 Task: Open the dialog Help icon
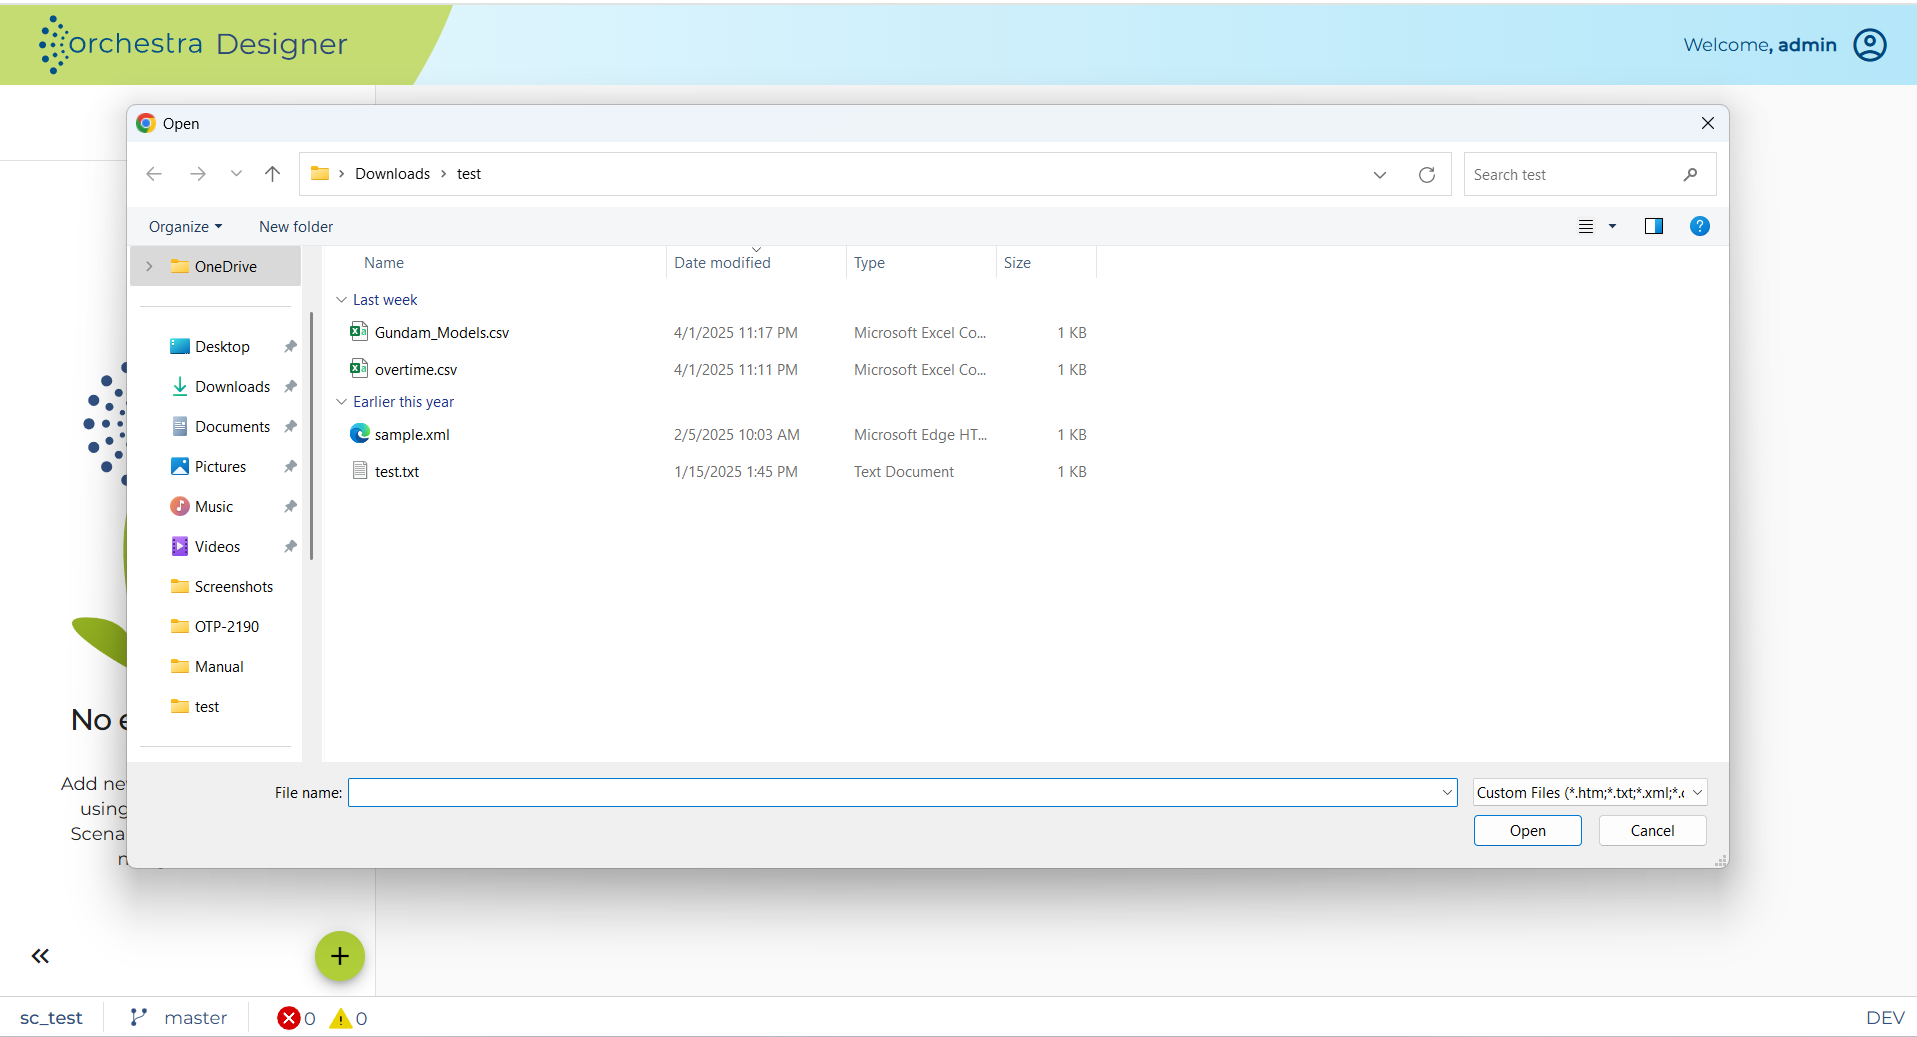[x=1699, y=227]
